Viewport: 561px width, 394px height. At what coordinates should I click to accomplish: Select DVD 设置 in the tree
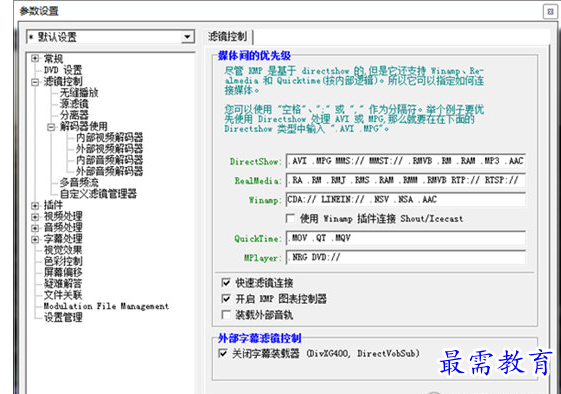point(63,70)
